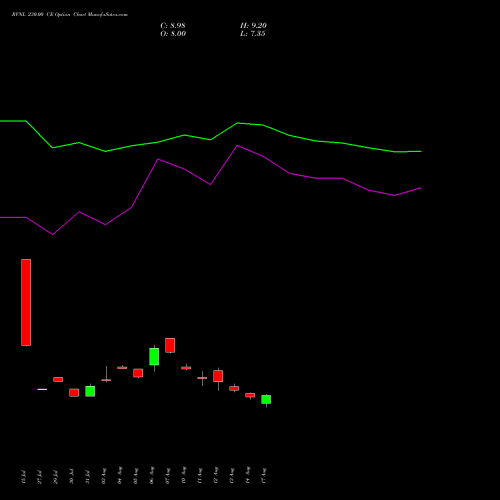Click the close value 'C: 8.98'

(x=173, y=26)
